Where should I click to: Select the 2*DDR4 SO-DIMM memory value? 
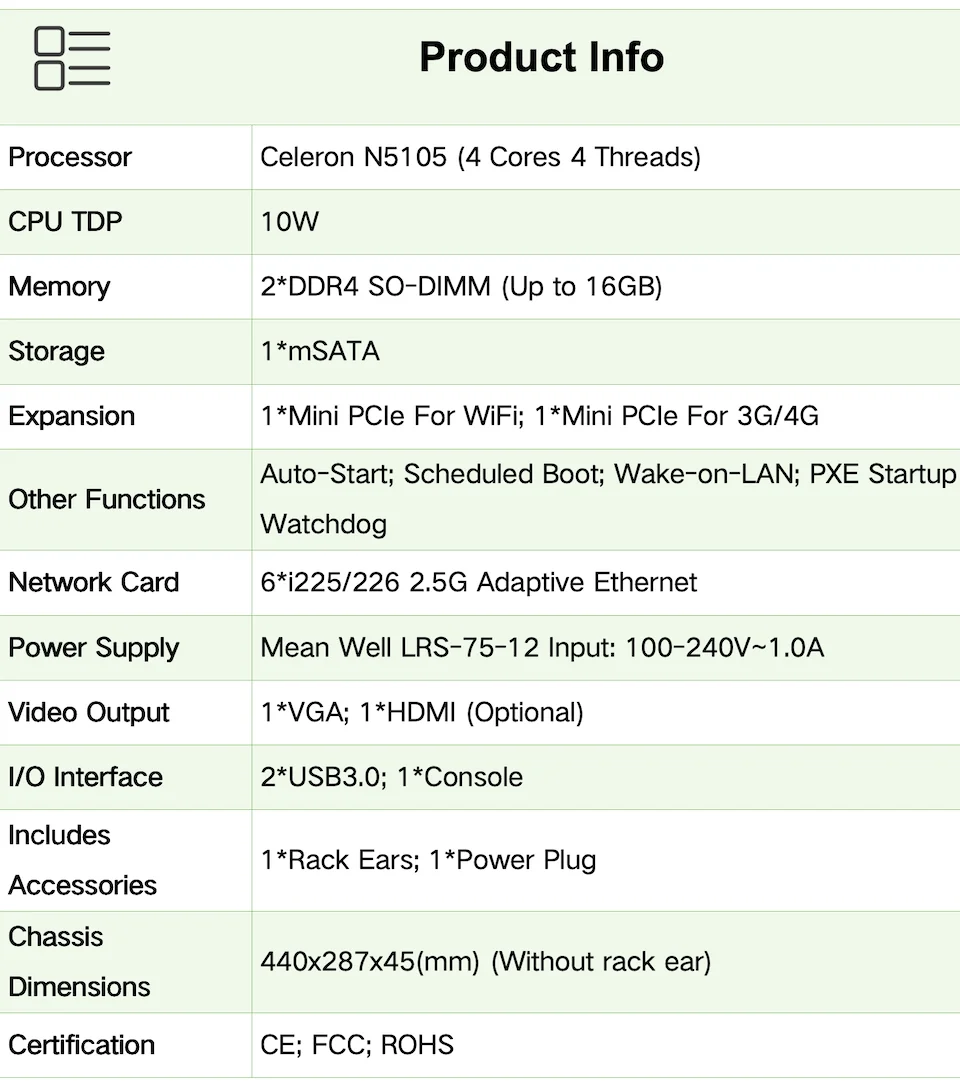click(x=461, y=287)
